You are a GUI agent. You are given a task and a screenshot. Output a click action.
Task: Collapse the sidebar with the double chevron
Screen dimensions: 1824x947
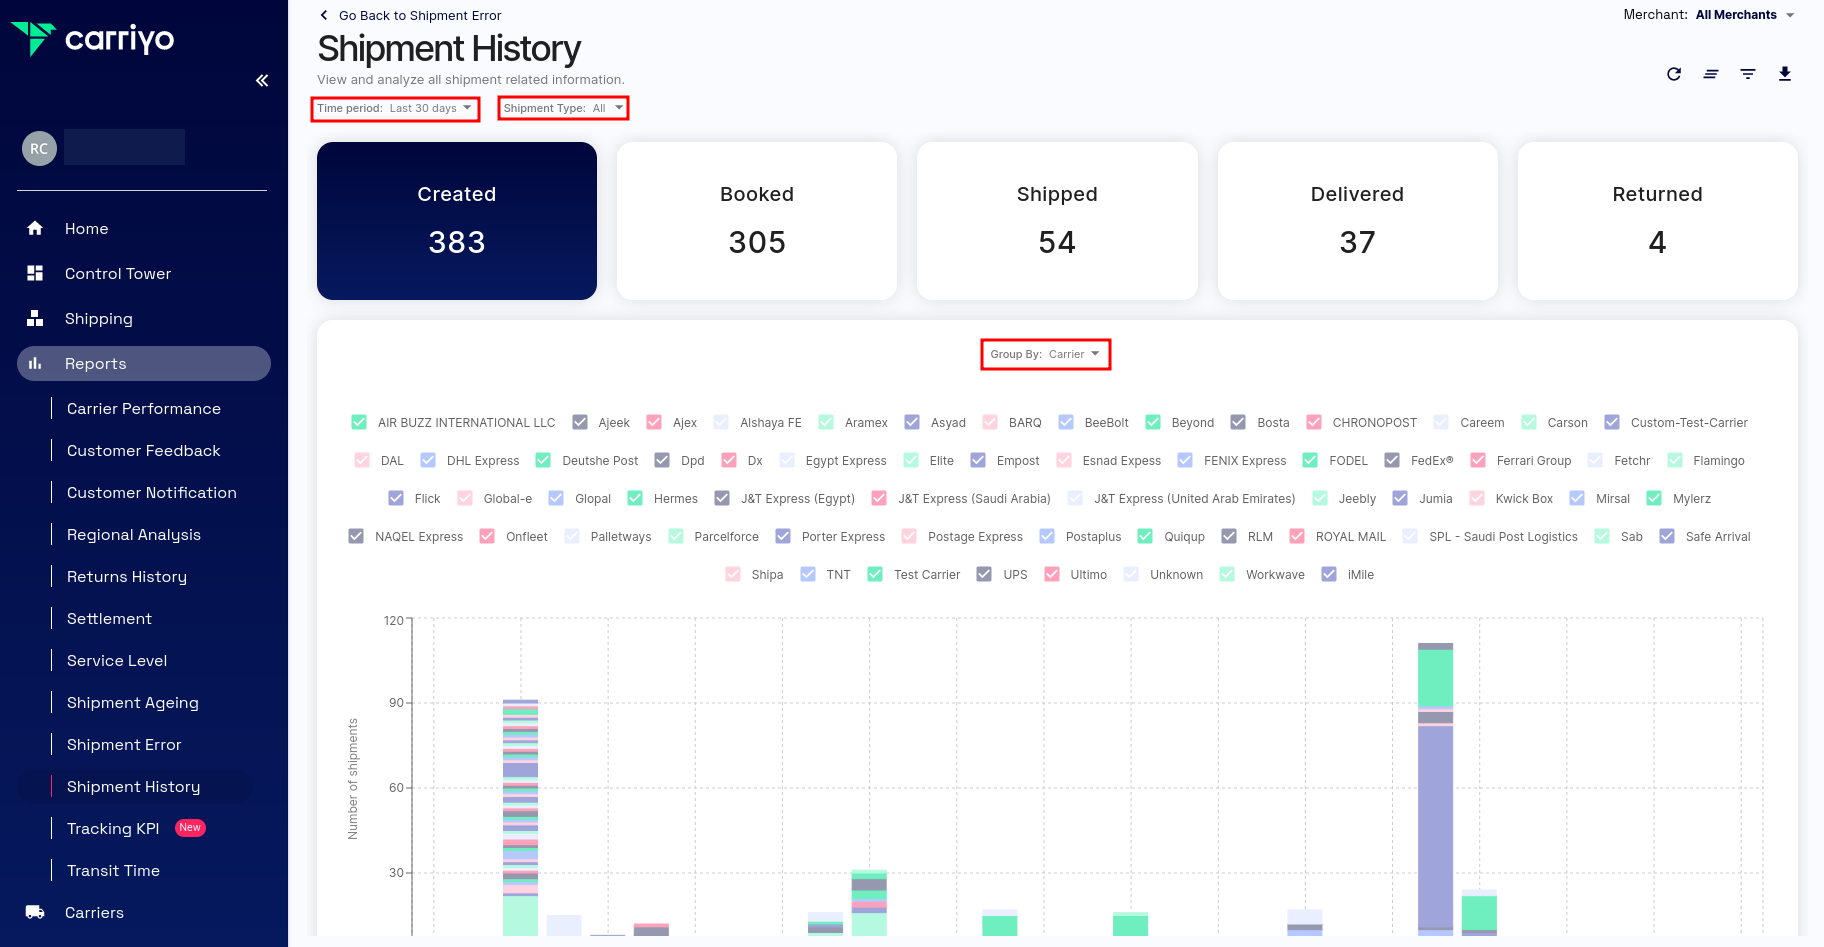pos(261,80)
